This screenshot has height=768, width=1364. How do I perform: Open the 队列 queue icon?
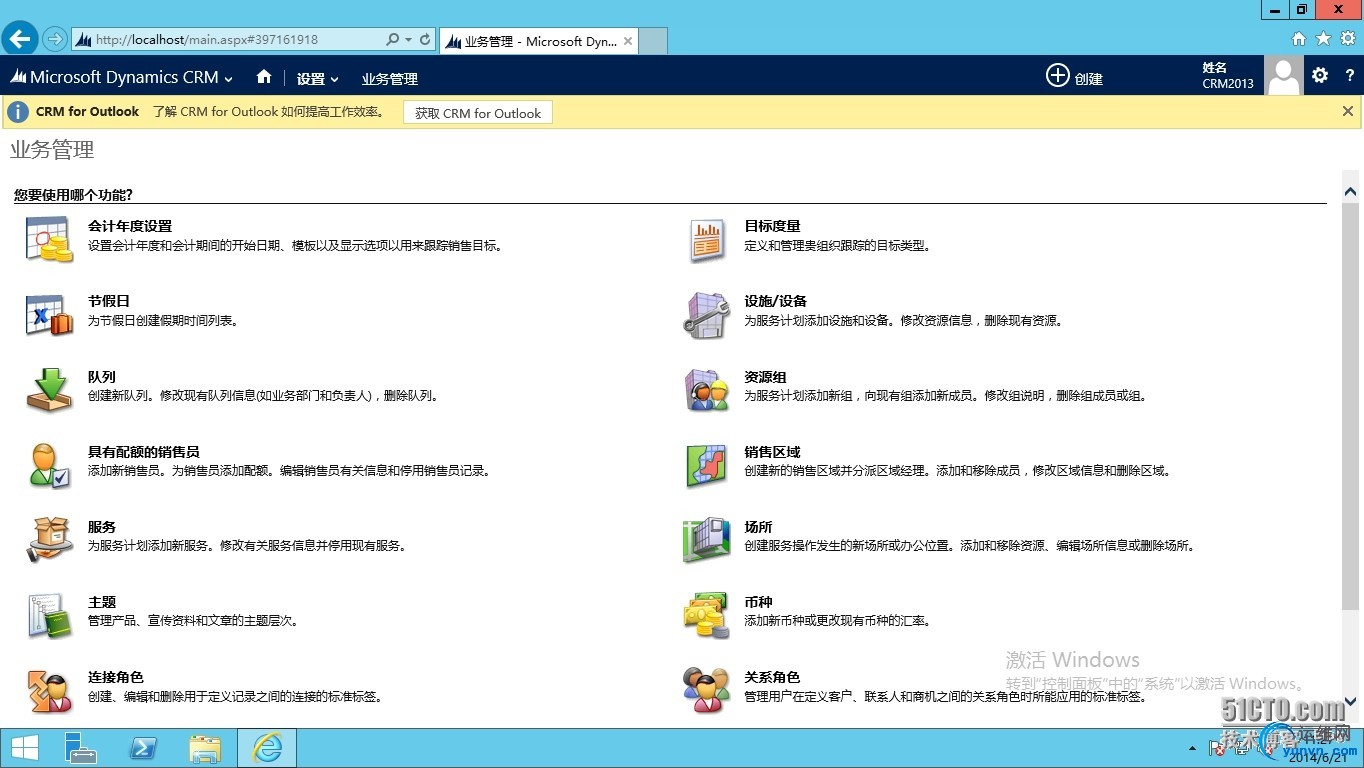pos(49,389)
